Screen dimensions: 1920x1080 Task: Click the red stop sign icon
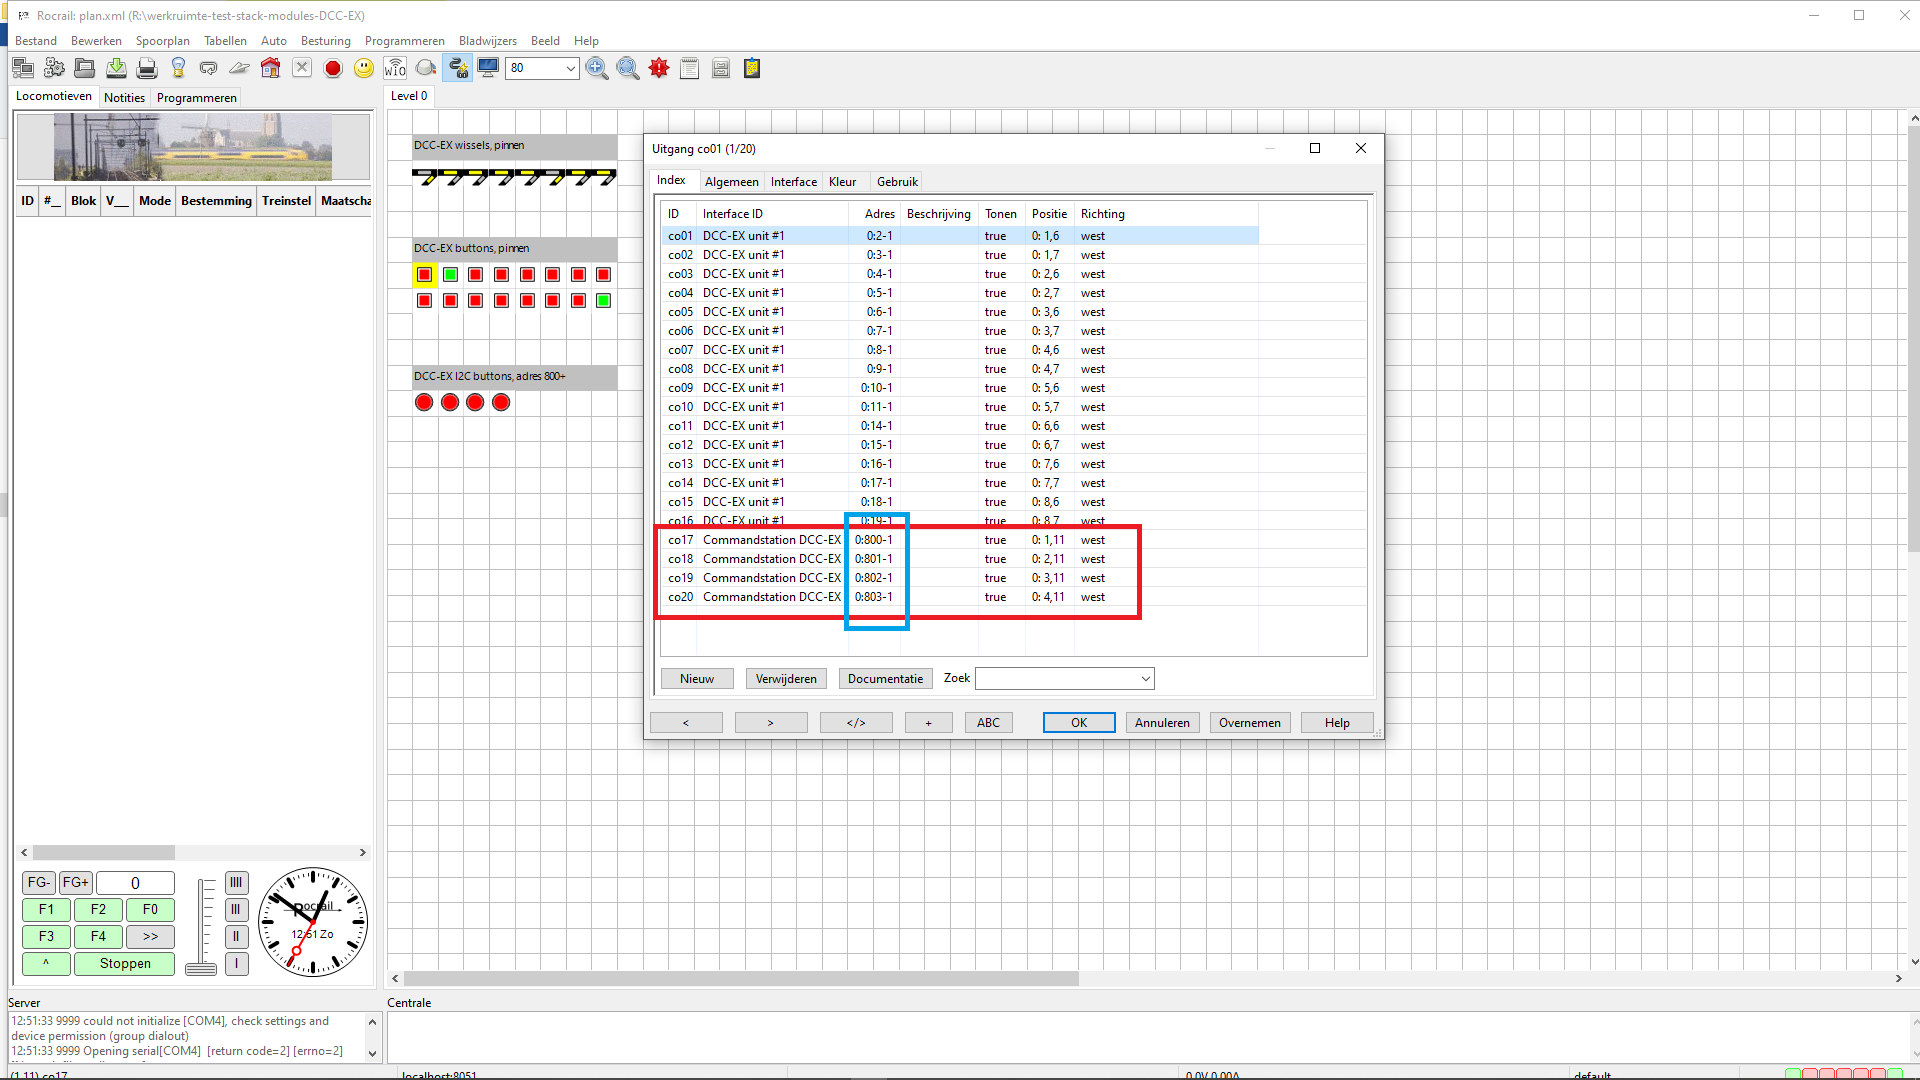(x=333, y=68)
